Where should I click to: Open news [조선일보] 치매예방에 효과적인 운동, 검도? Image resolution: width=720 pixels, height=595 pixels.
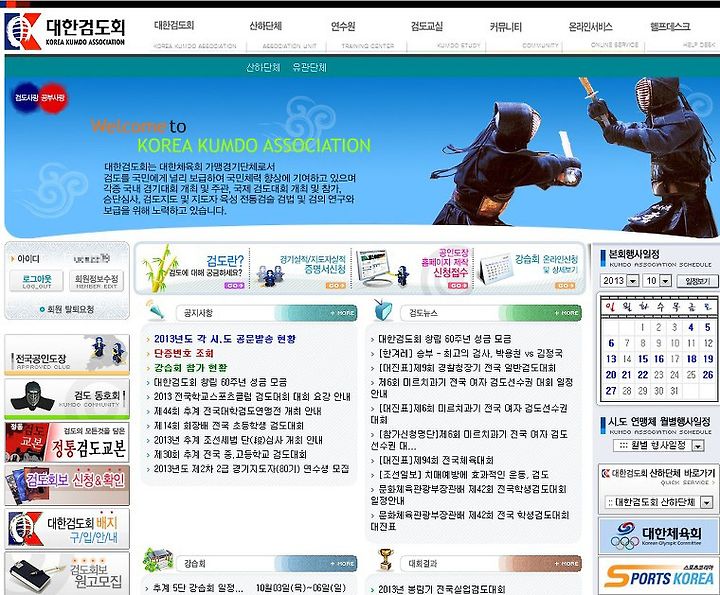[463, 474]
